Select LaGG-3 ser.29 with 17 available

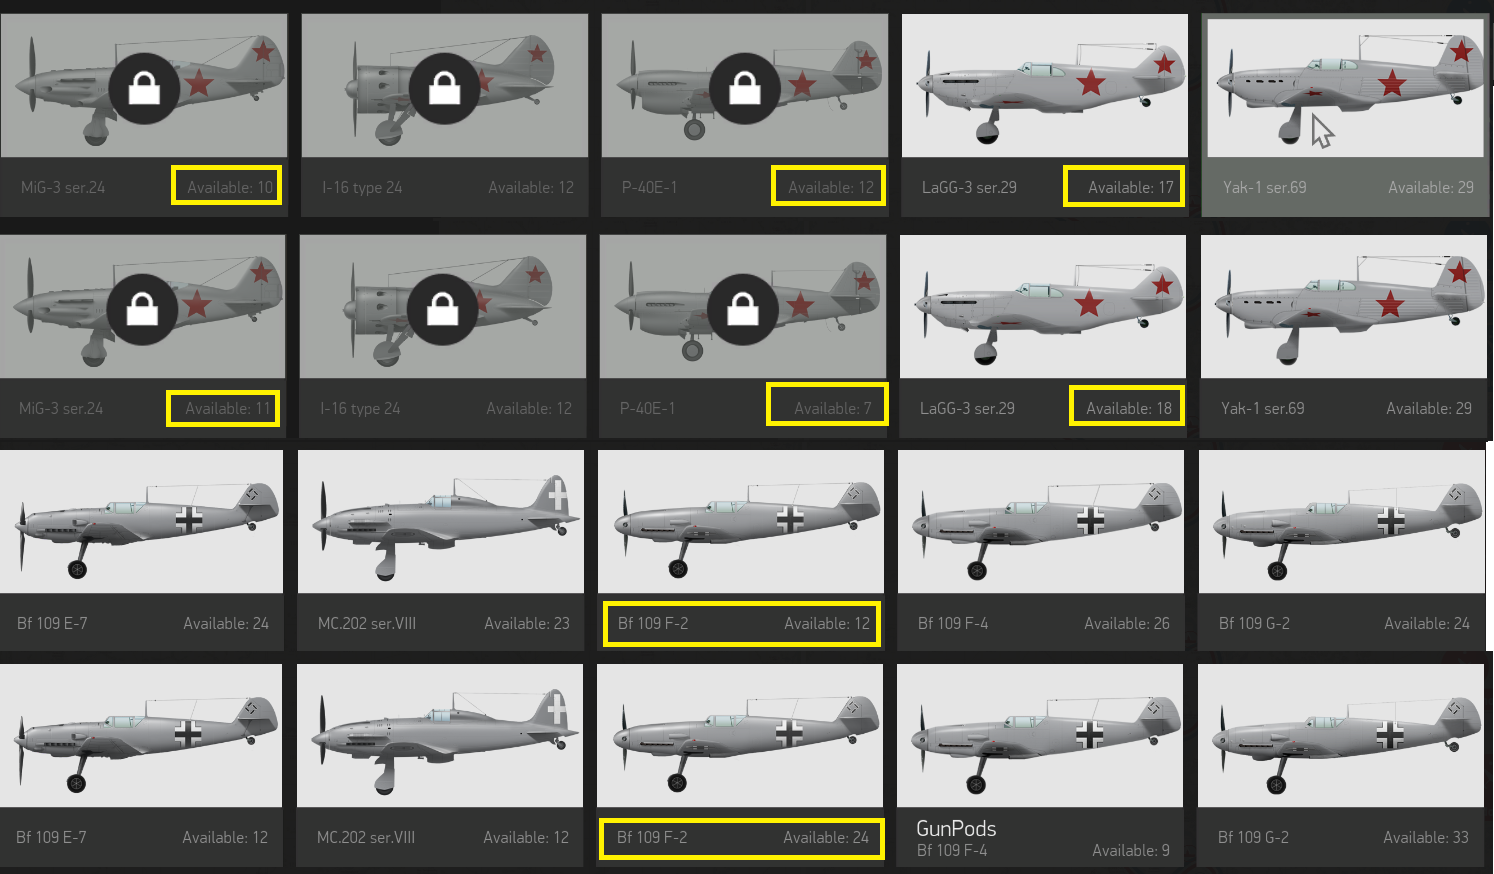coord(1045,115)
